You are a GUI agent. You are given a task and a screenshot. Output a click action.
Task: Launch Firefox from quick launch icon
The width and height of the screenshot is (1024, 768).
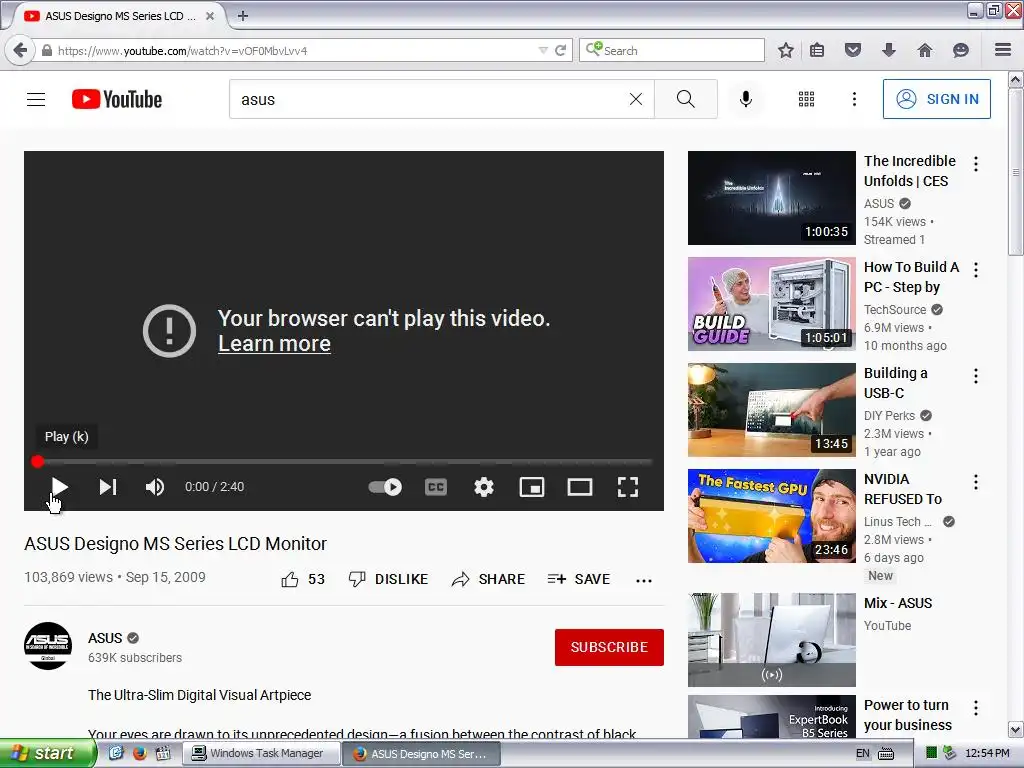(140, 754)
